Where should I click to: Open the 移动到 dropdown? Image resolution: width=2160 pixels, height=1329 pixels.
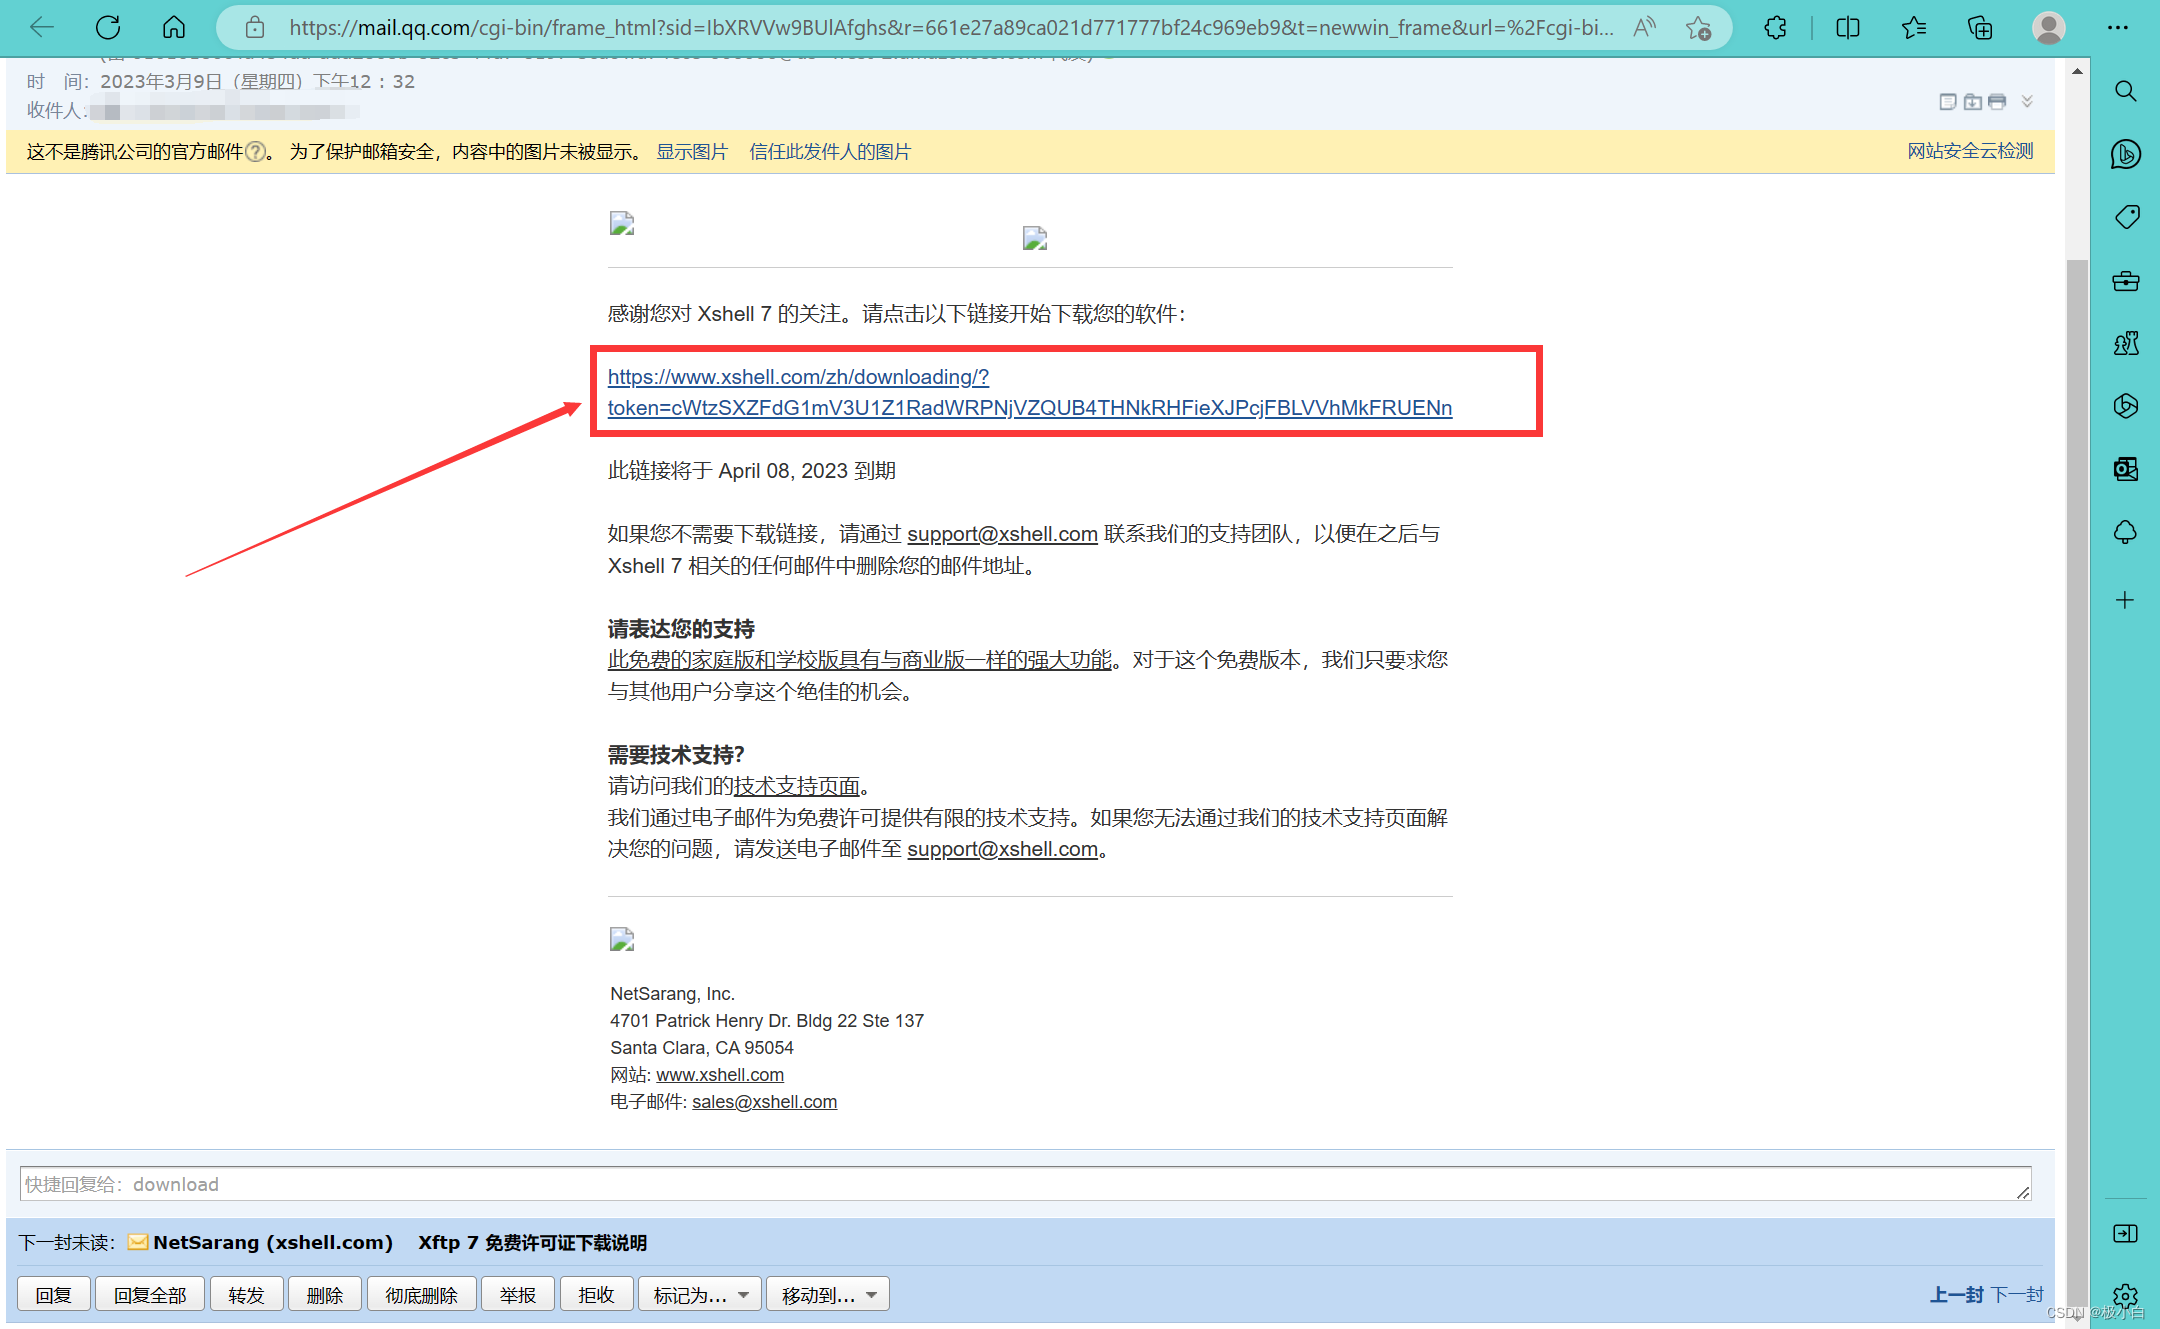tap(828, 1295)
